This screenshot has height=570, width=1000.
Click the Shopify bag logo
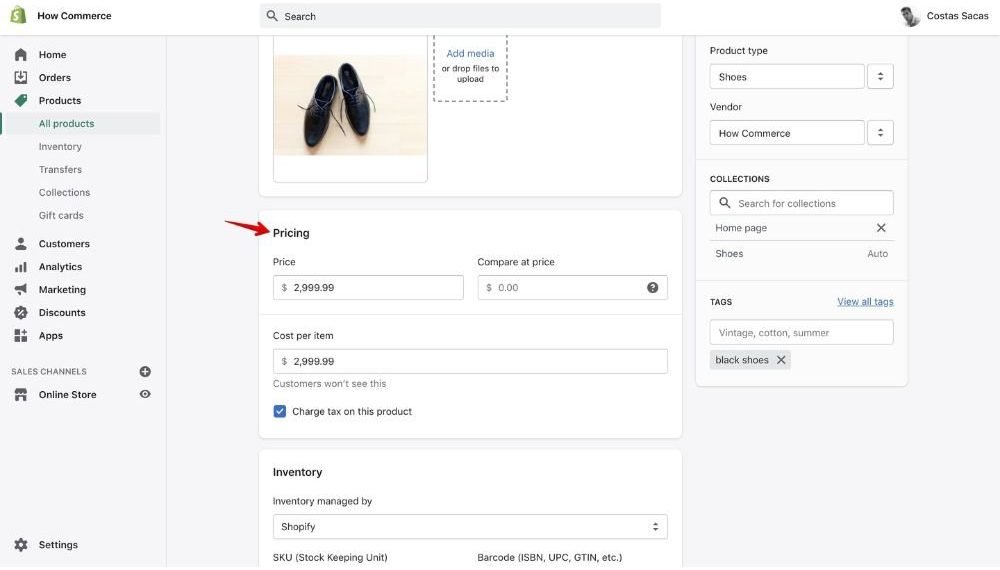pyautogui.click(x=18, y=15)
